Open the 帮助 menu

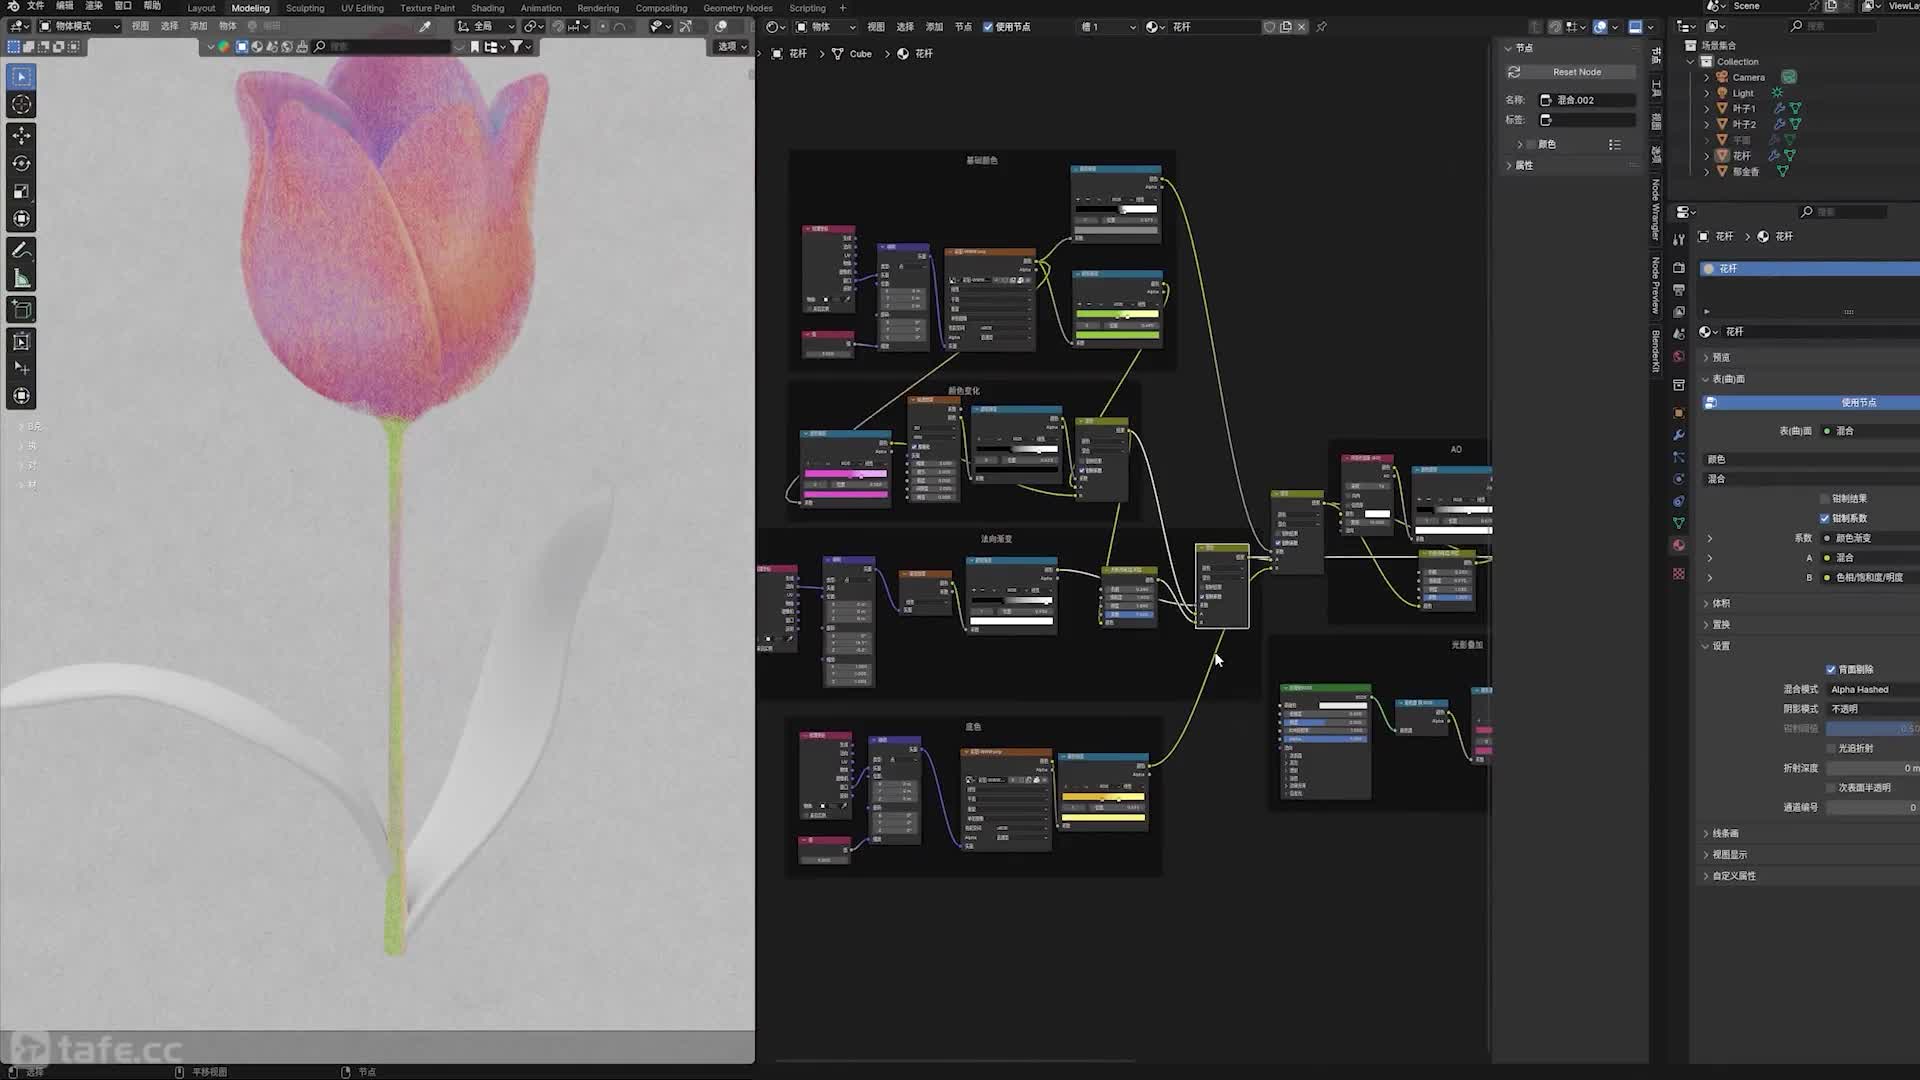(x=152, y=6)
